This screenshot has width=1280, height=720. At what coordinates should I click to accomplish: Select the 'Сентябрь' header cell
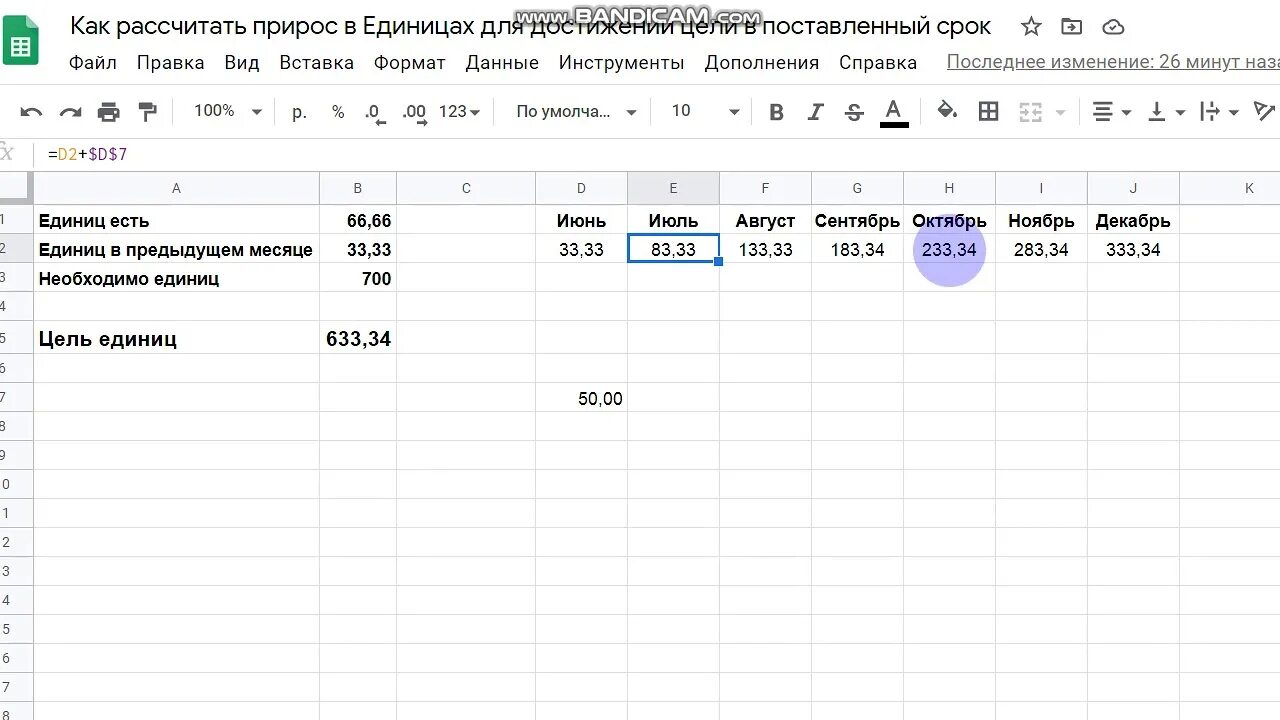pos(857,221)
